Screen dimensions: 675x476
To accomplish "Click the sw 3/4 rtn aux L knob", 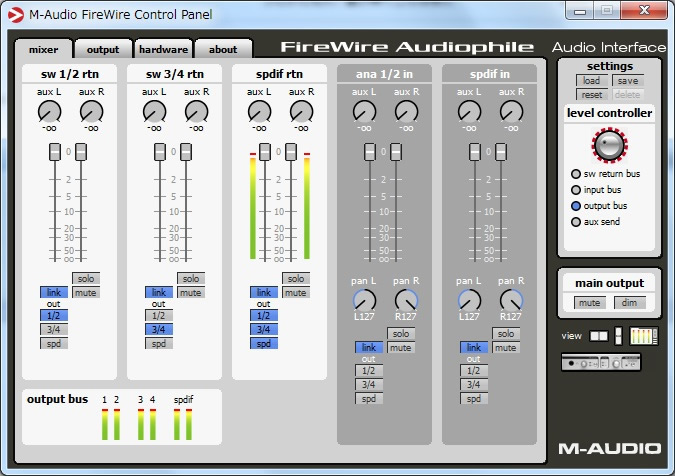I will pos(155,112).
